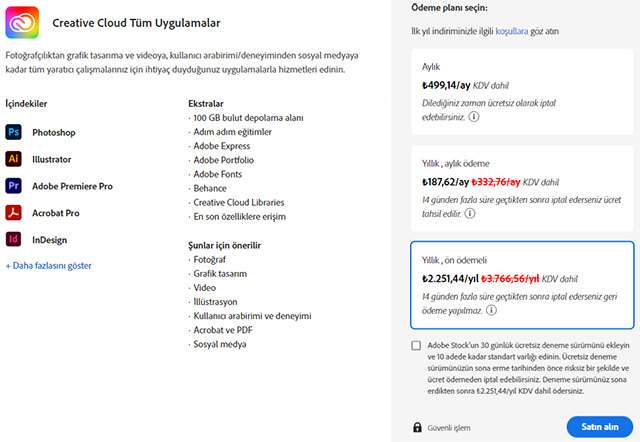Click the Acrobat Pro icon
The image size is (640, 442).
coord(14,212)
